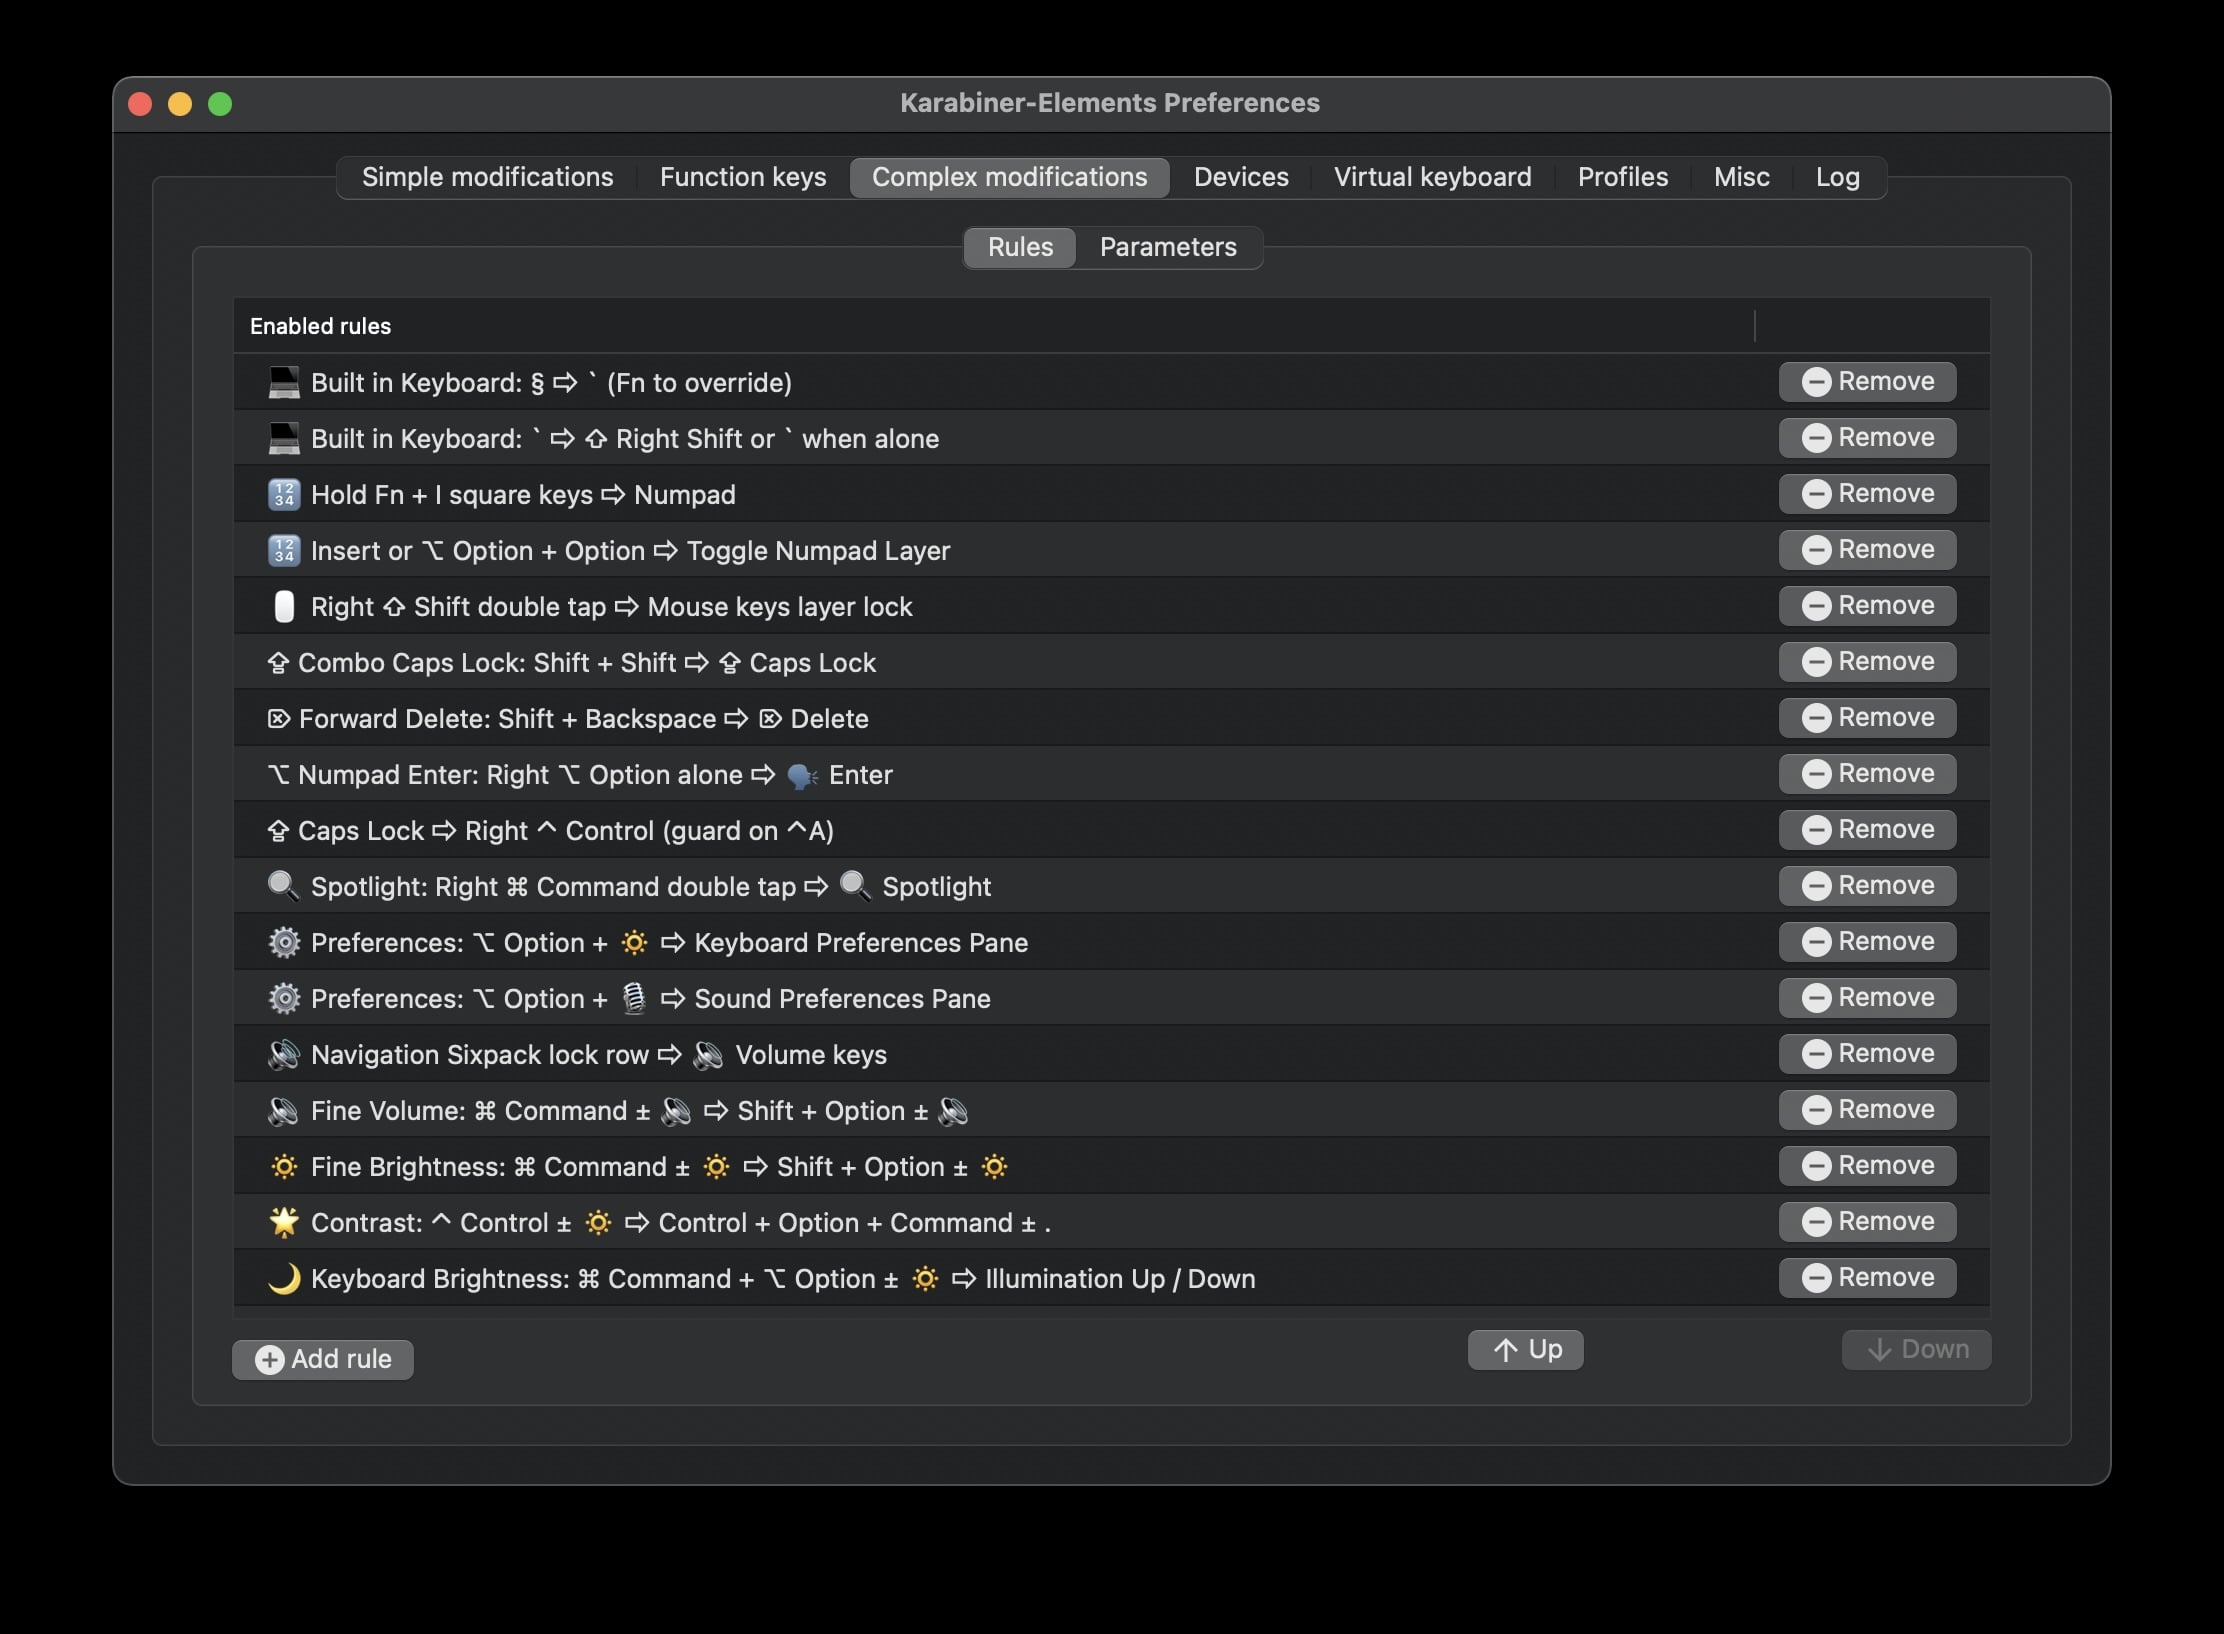Click the forward delete icon of the Forward Delete rule

[x=279, y=719]
